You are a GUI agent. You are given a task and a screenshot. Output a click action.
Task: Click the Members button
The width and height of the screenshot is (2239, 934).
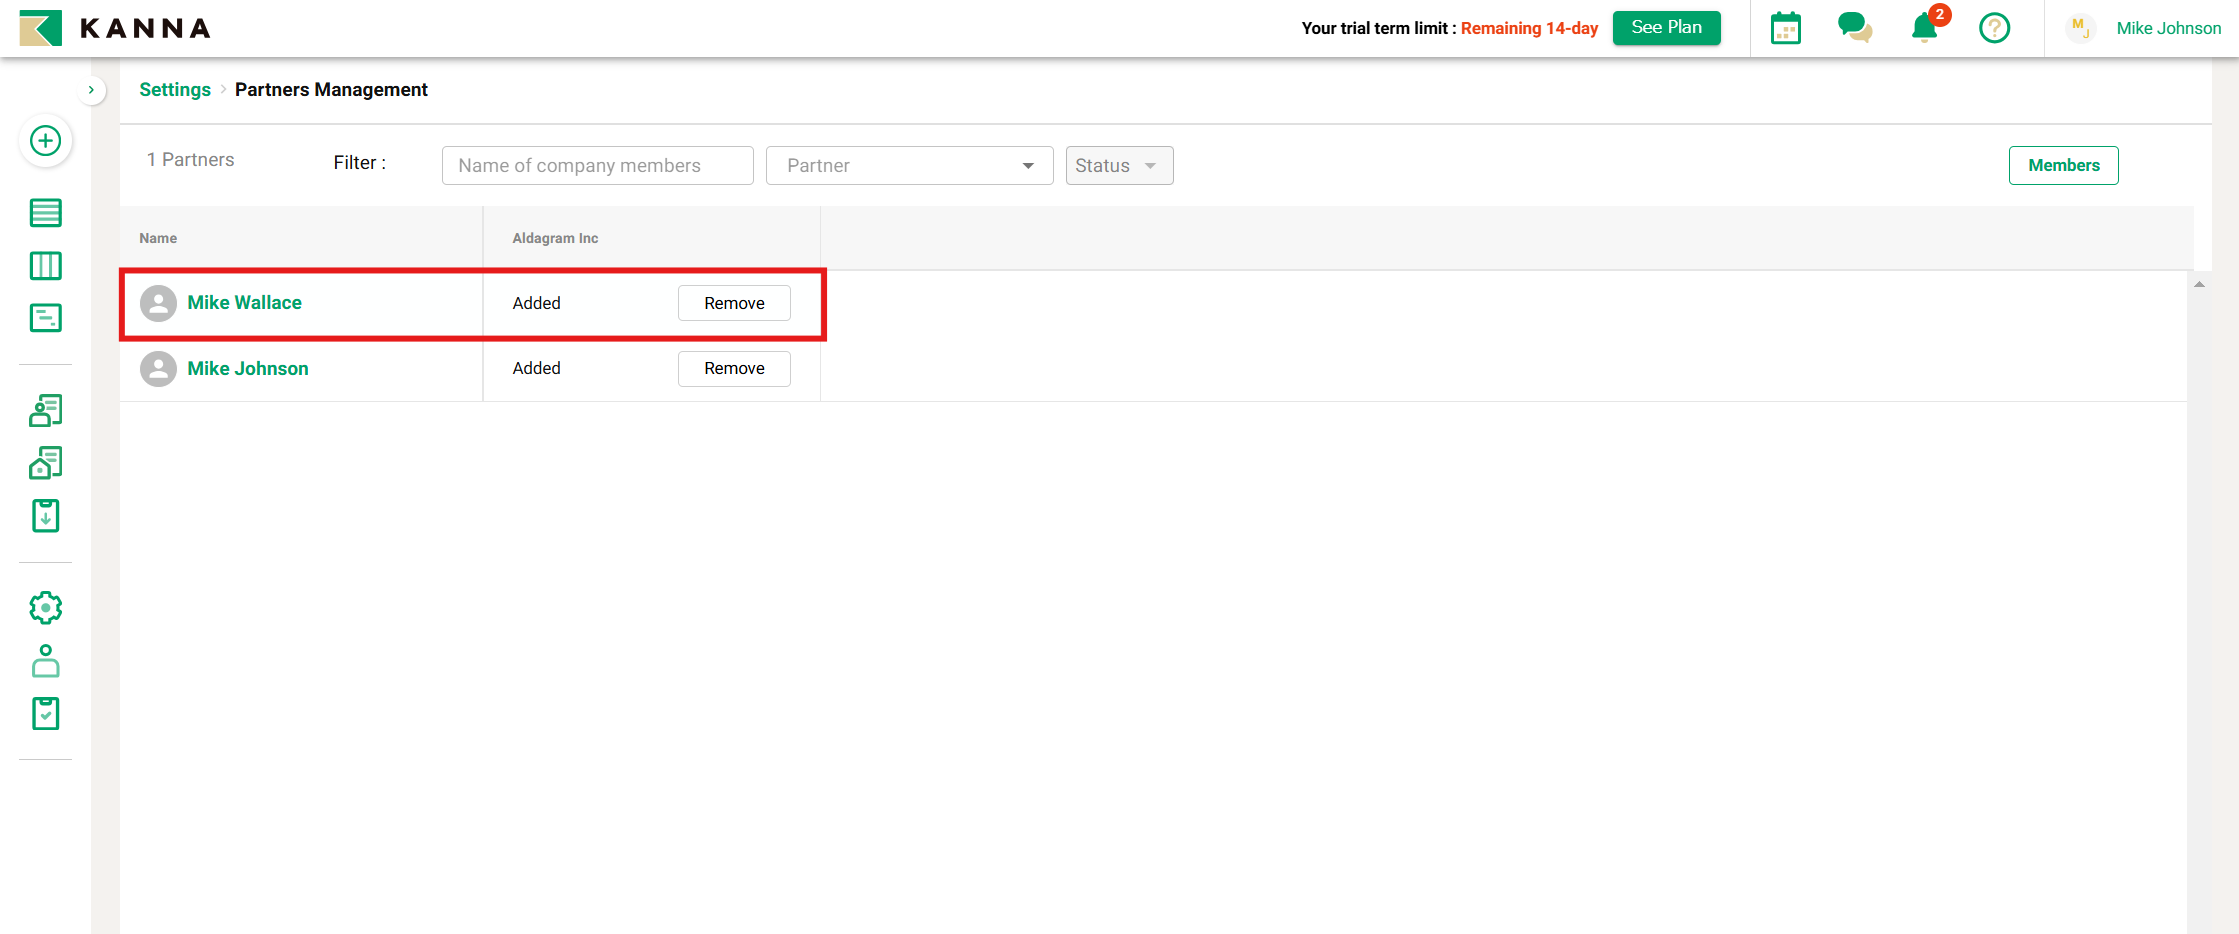pos(2063,166)
